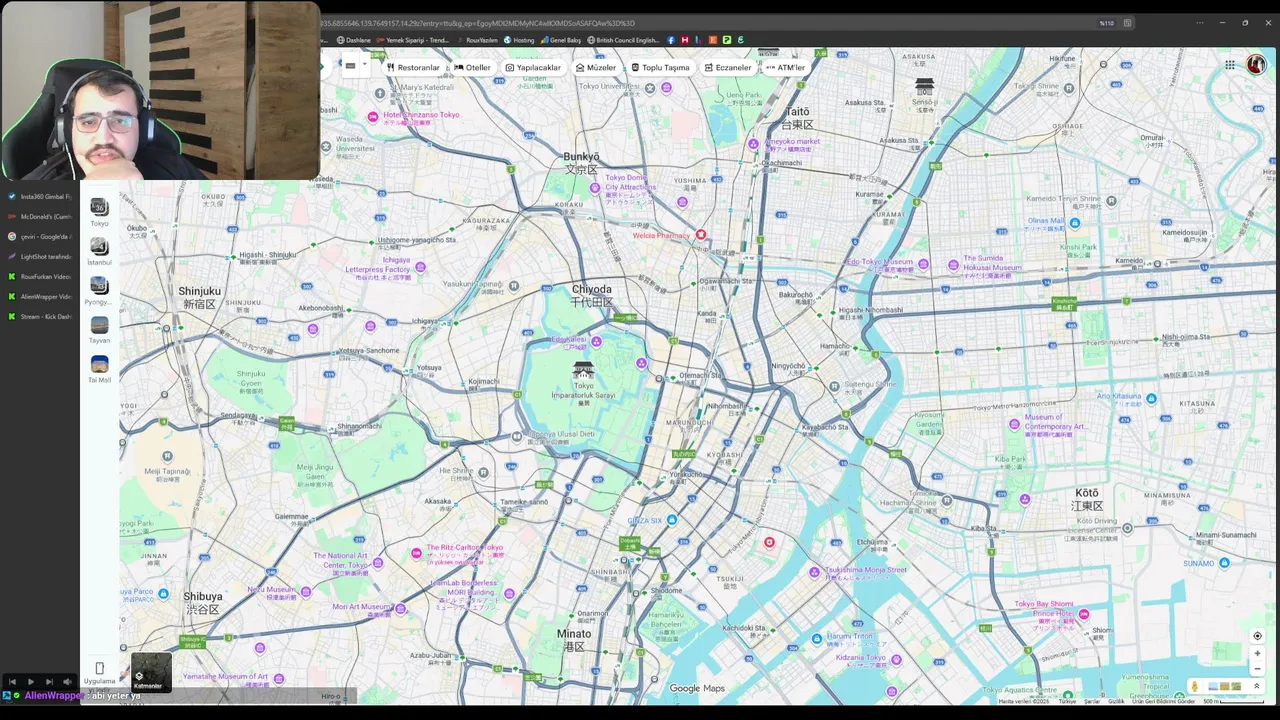Screen dimensions: 1280x720
Task: Click the Eczaneler category chip
Action: point(727,68)
